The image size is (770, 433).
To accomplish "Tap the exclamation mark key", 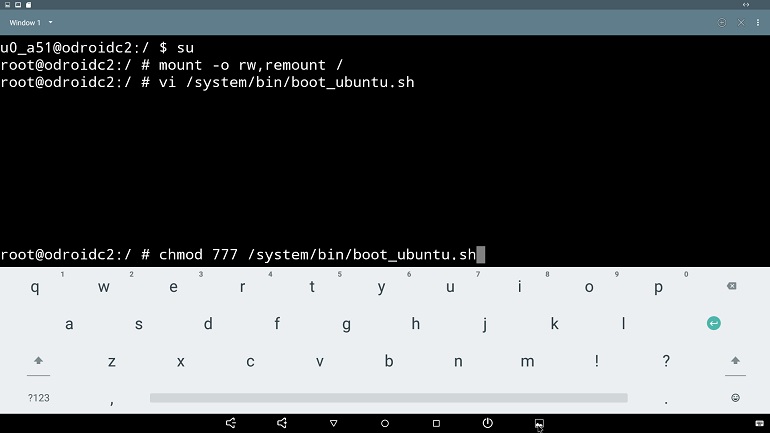I will [x=597, y=361].
